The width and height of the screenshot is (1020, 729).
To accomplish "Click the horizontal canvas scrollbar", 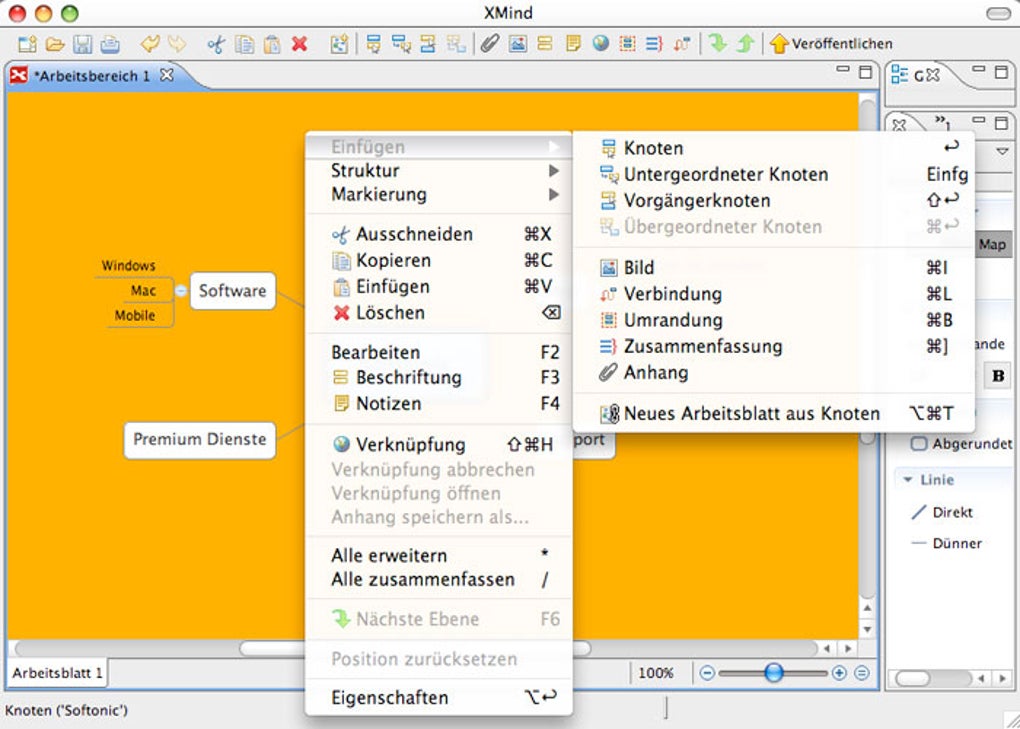I will tap(416, 648).
